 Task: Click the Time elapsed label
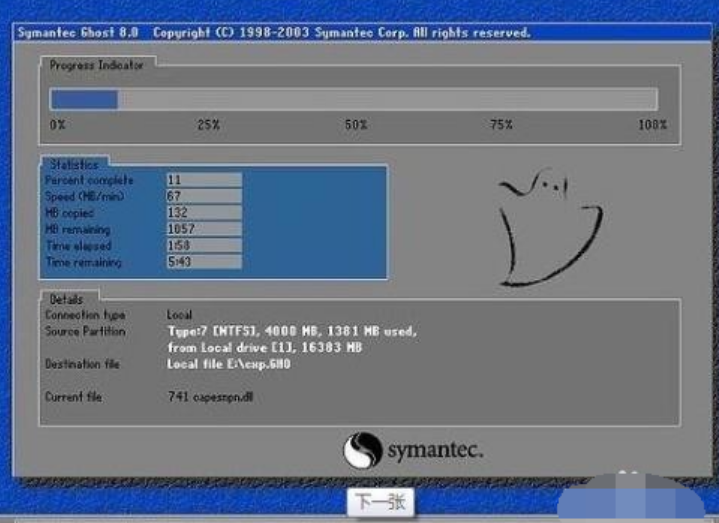(78, 246)
